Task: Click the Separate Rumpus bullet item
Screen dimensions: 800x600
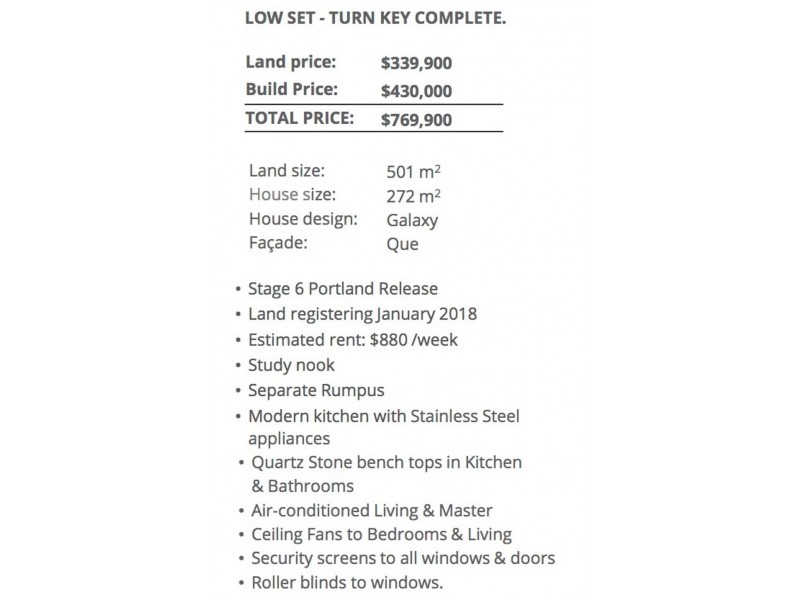Action: (316, 391)
